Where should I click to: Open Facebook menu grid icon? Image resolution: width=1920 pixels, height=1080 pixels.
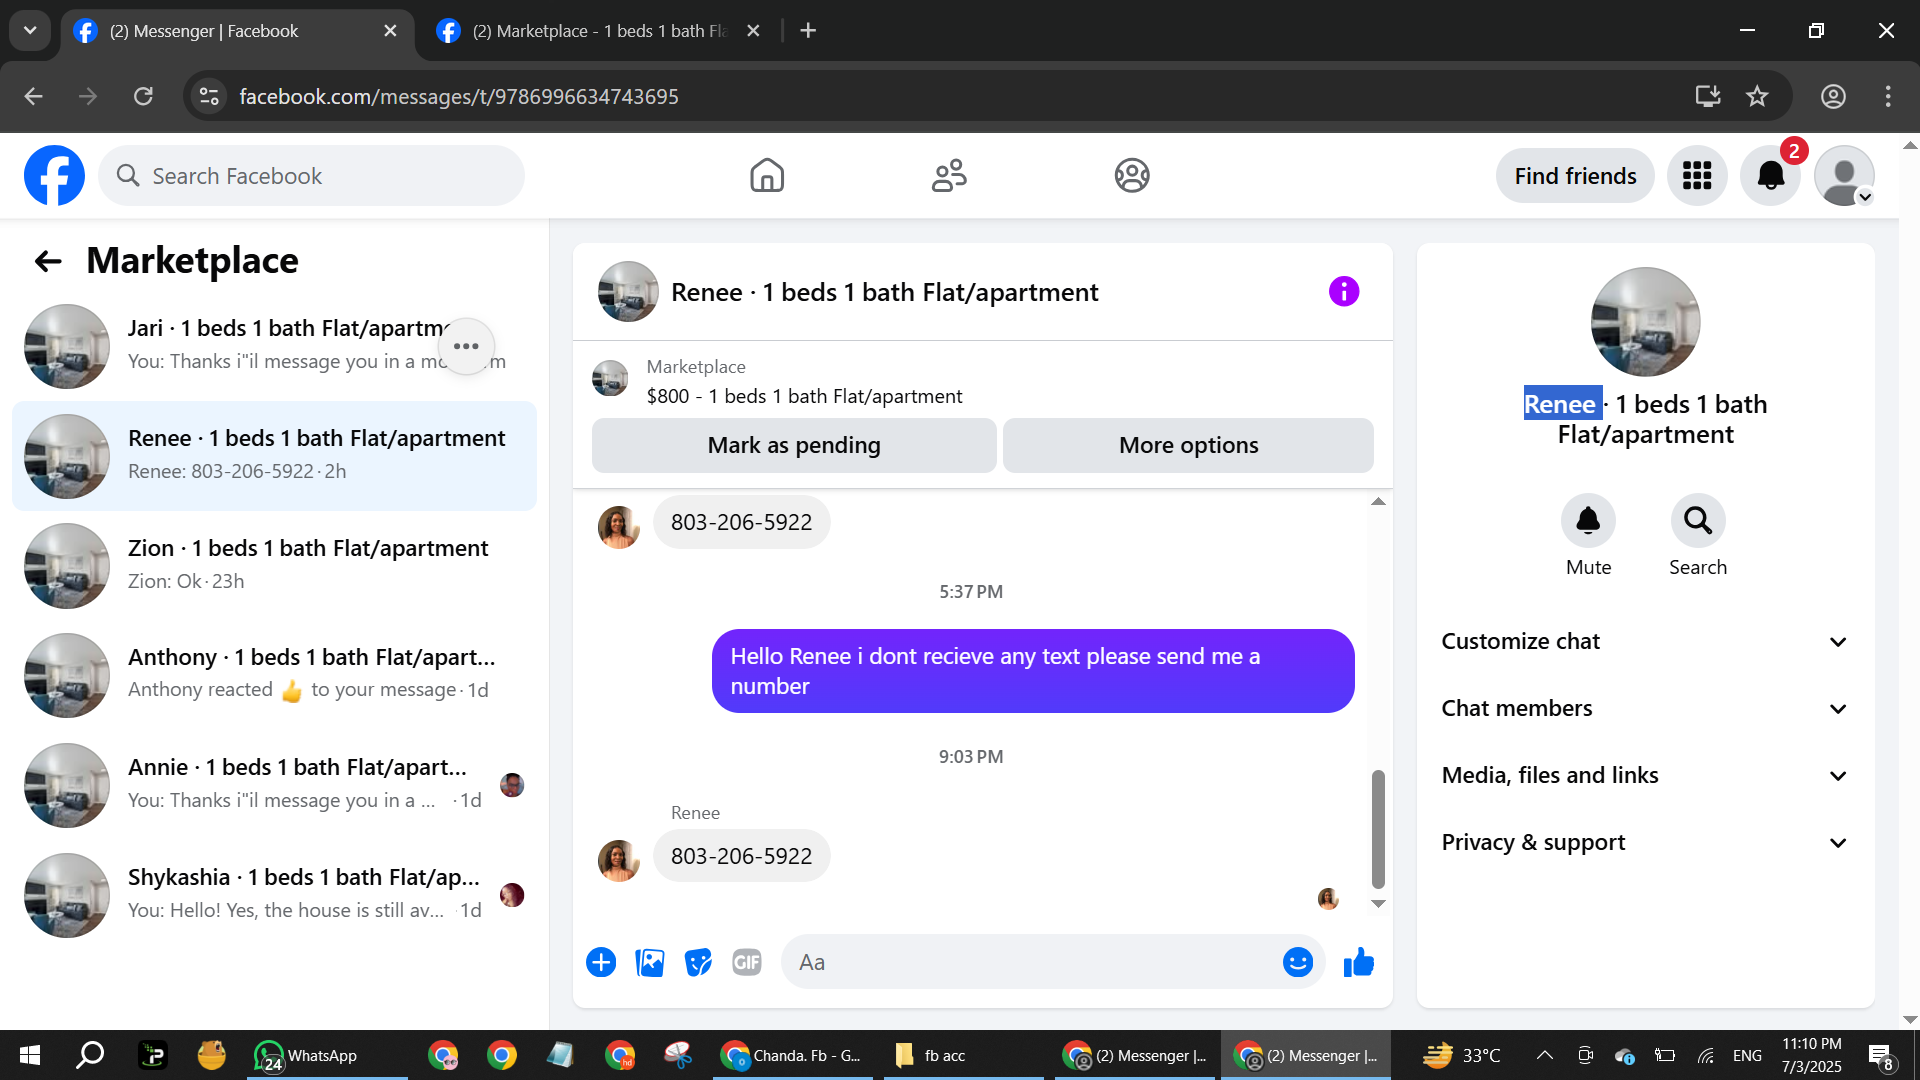click(1697, 176)
